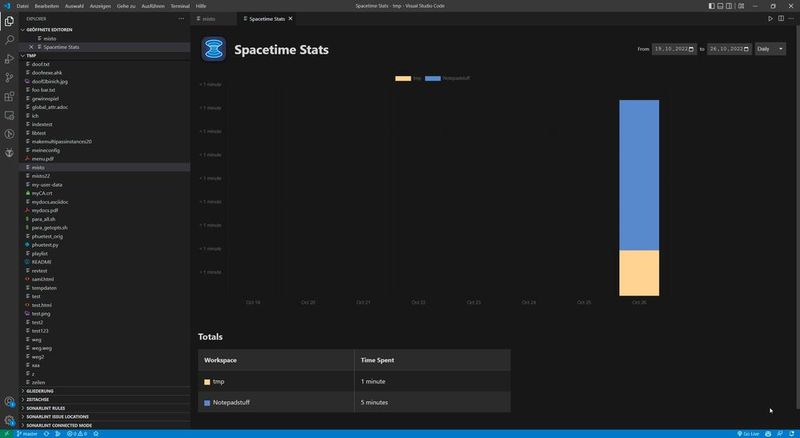Image resolution: width=800 pixels, height=438 pixels.
Task: Open the Bearbeiten menu
Action: tap(46, 6)
